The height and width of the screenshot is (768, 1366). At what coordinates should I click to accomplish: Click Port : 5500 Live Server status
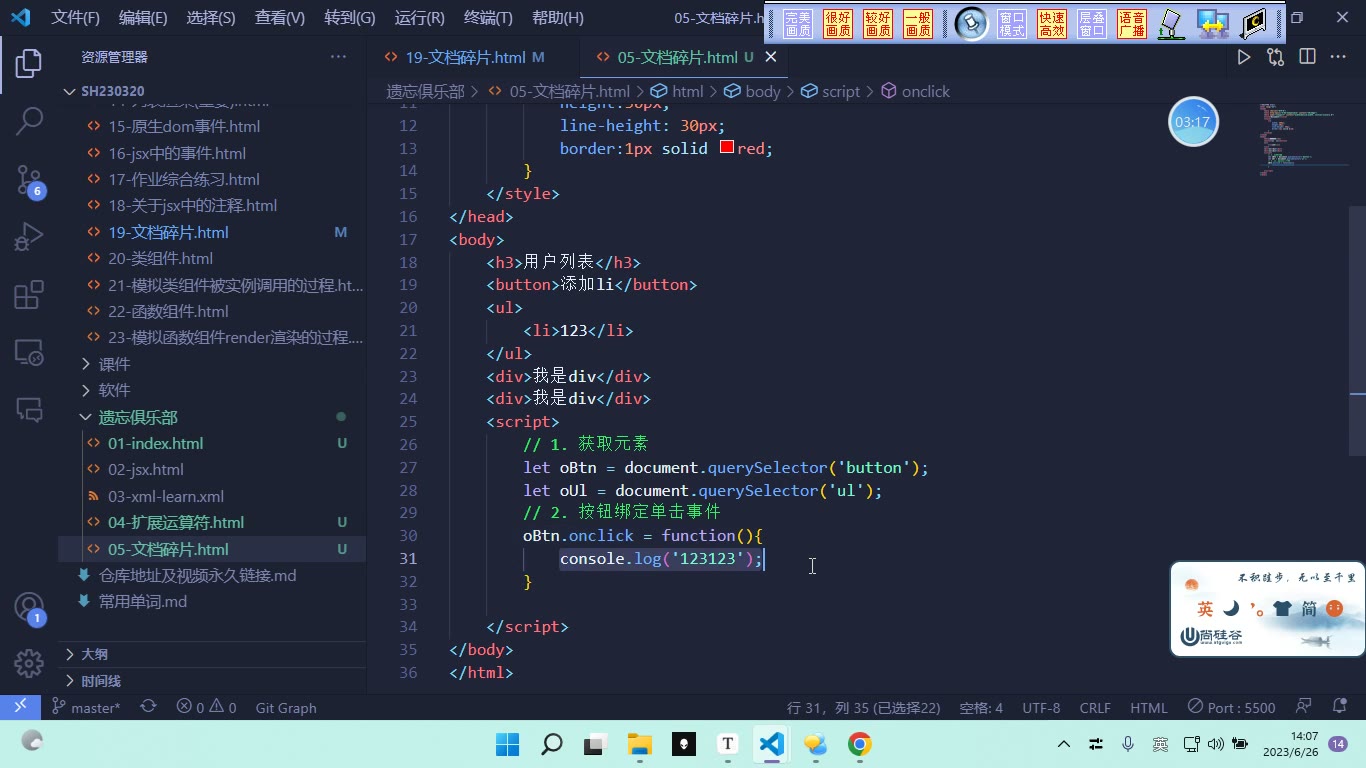pyautogui.click(x=1231, y=707)
